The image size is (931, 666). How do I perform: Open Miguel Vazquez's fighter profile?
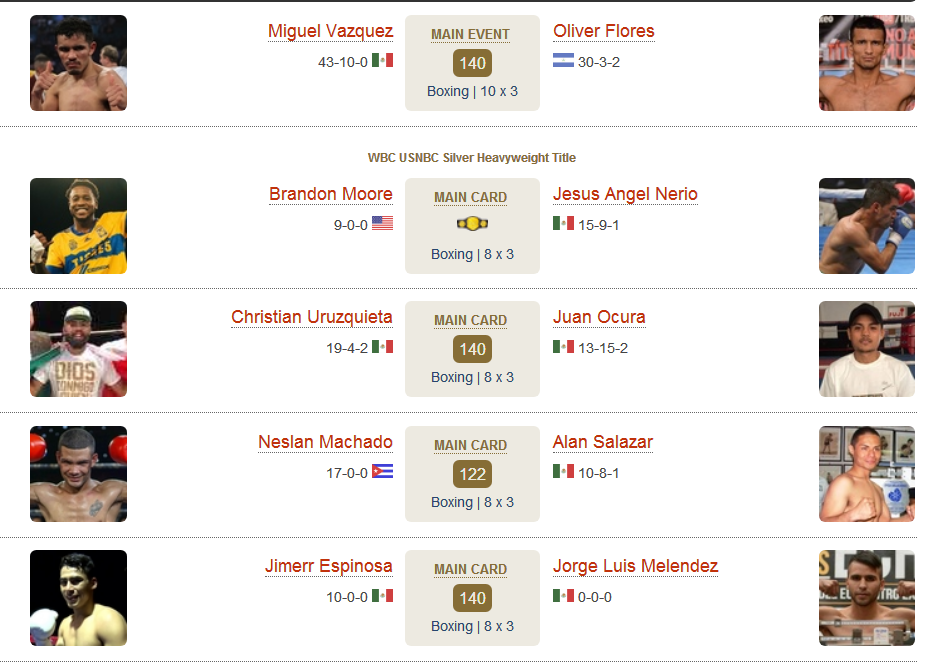pos(330,31)
